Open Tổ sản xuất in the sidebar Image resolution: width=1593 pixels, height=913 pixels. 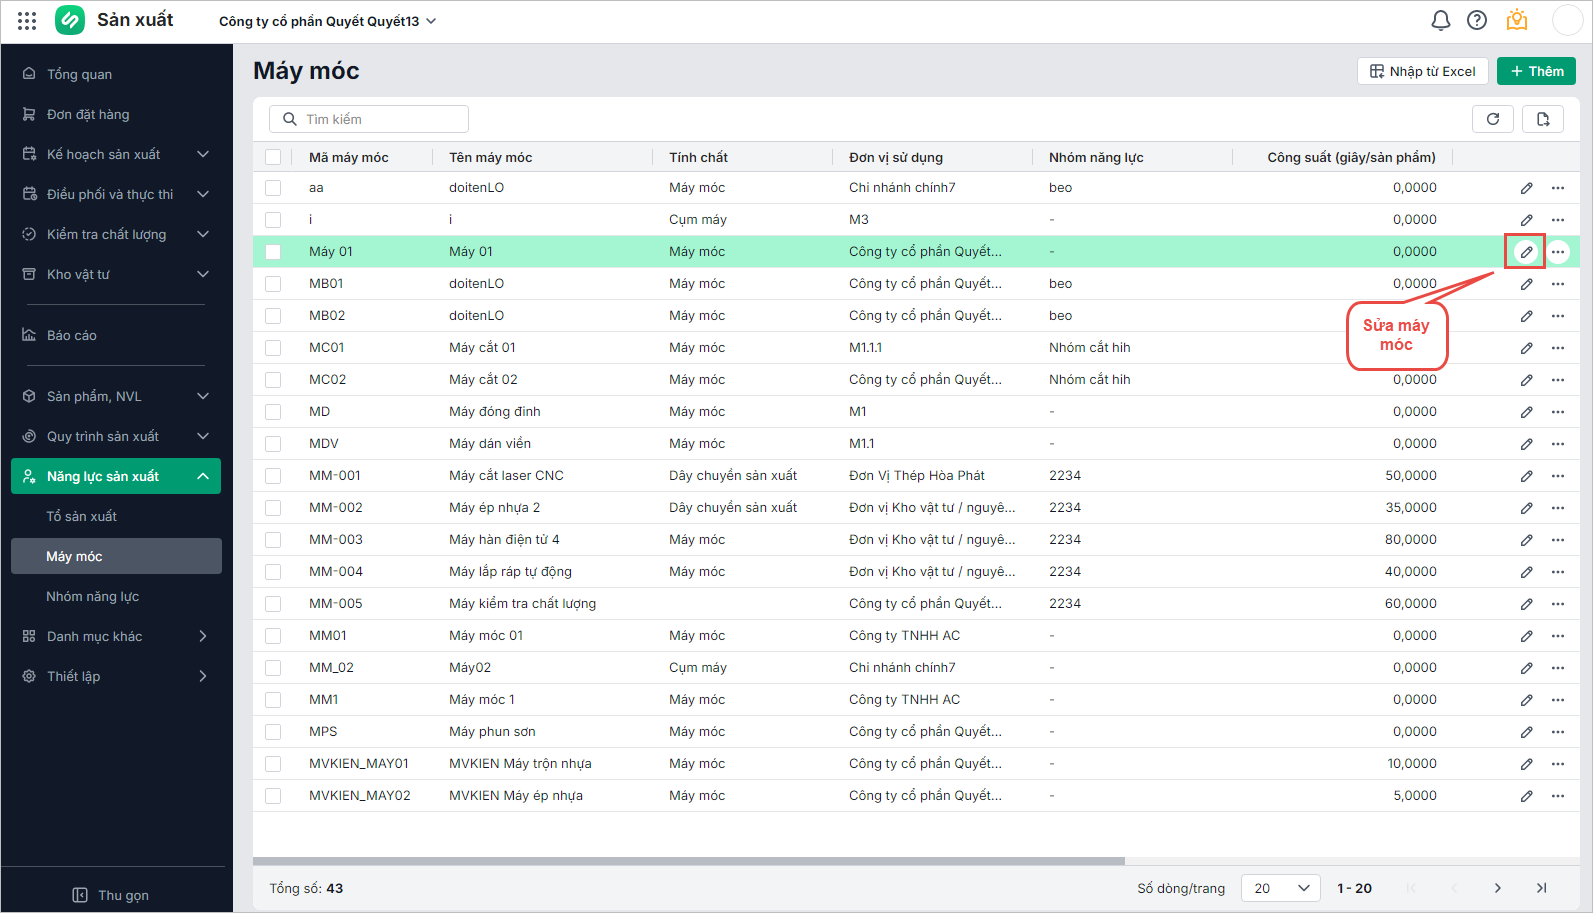pos(81,516)
